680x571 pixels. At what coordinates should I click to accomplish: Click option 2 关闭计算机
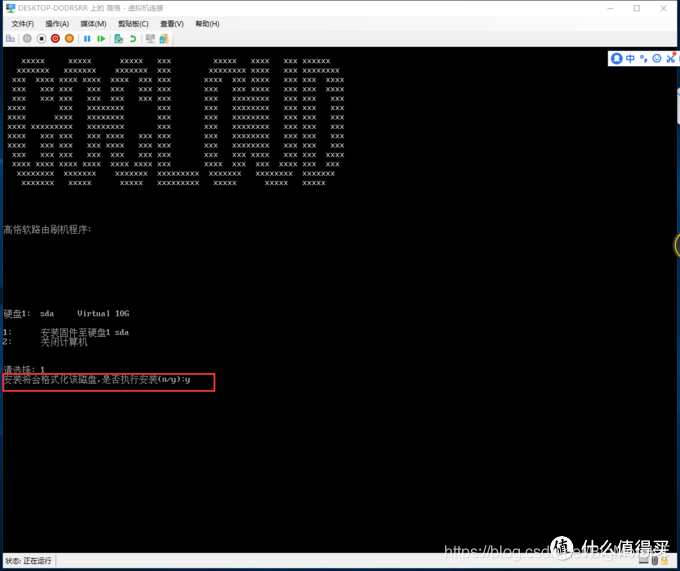pyautogui.click(x=45, y=342)
